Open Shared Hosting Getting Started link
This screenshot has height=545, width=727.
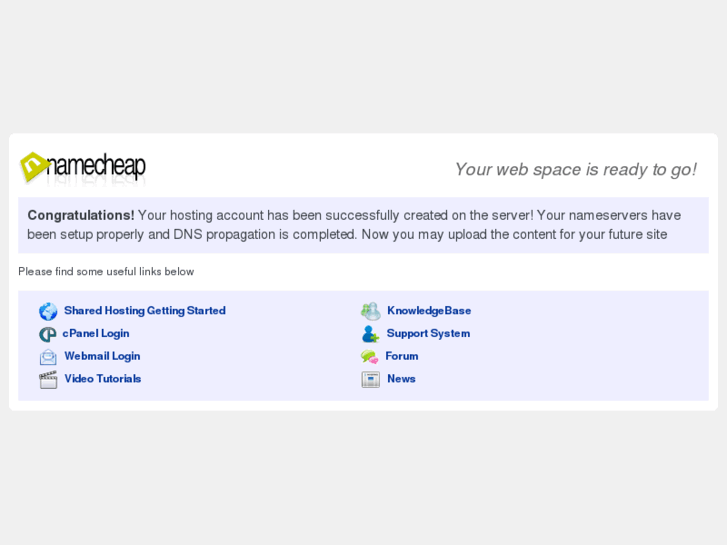(145, 311)
